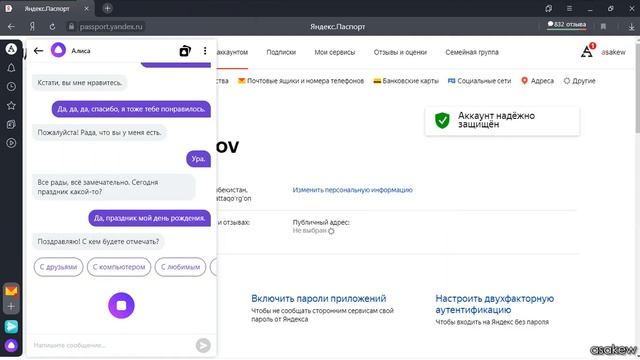Viewport: 640px width, 360px height.
Task: Click the Alice avatar in chat header
Action: point(58,50)
